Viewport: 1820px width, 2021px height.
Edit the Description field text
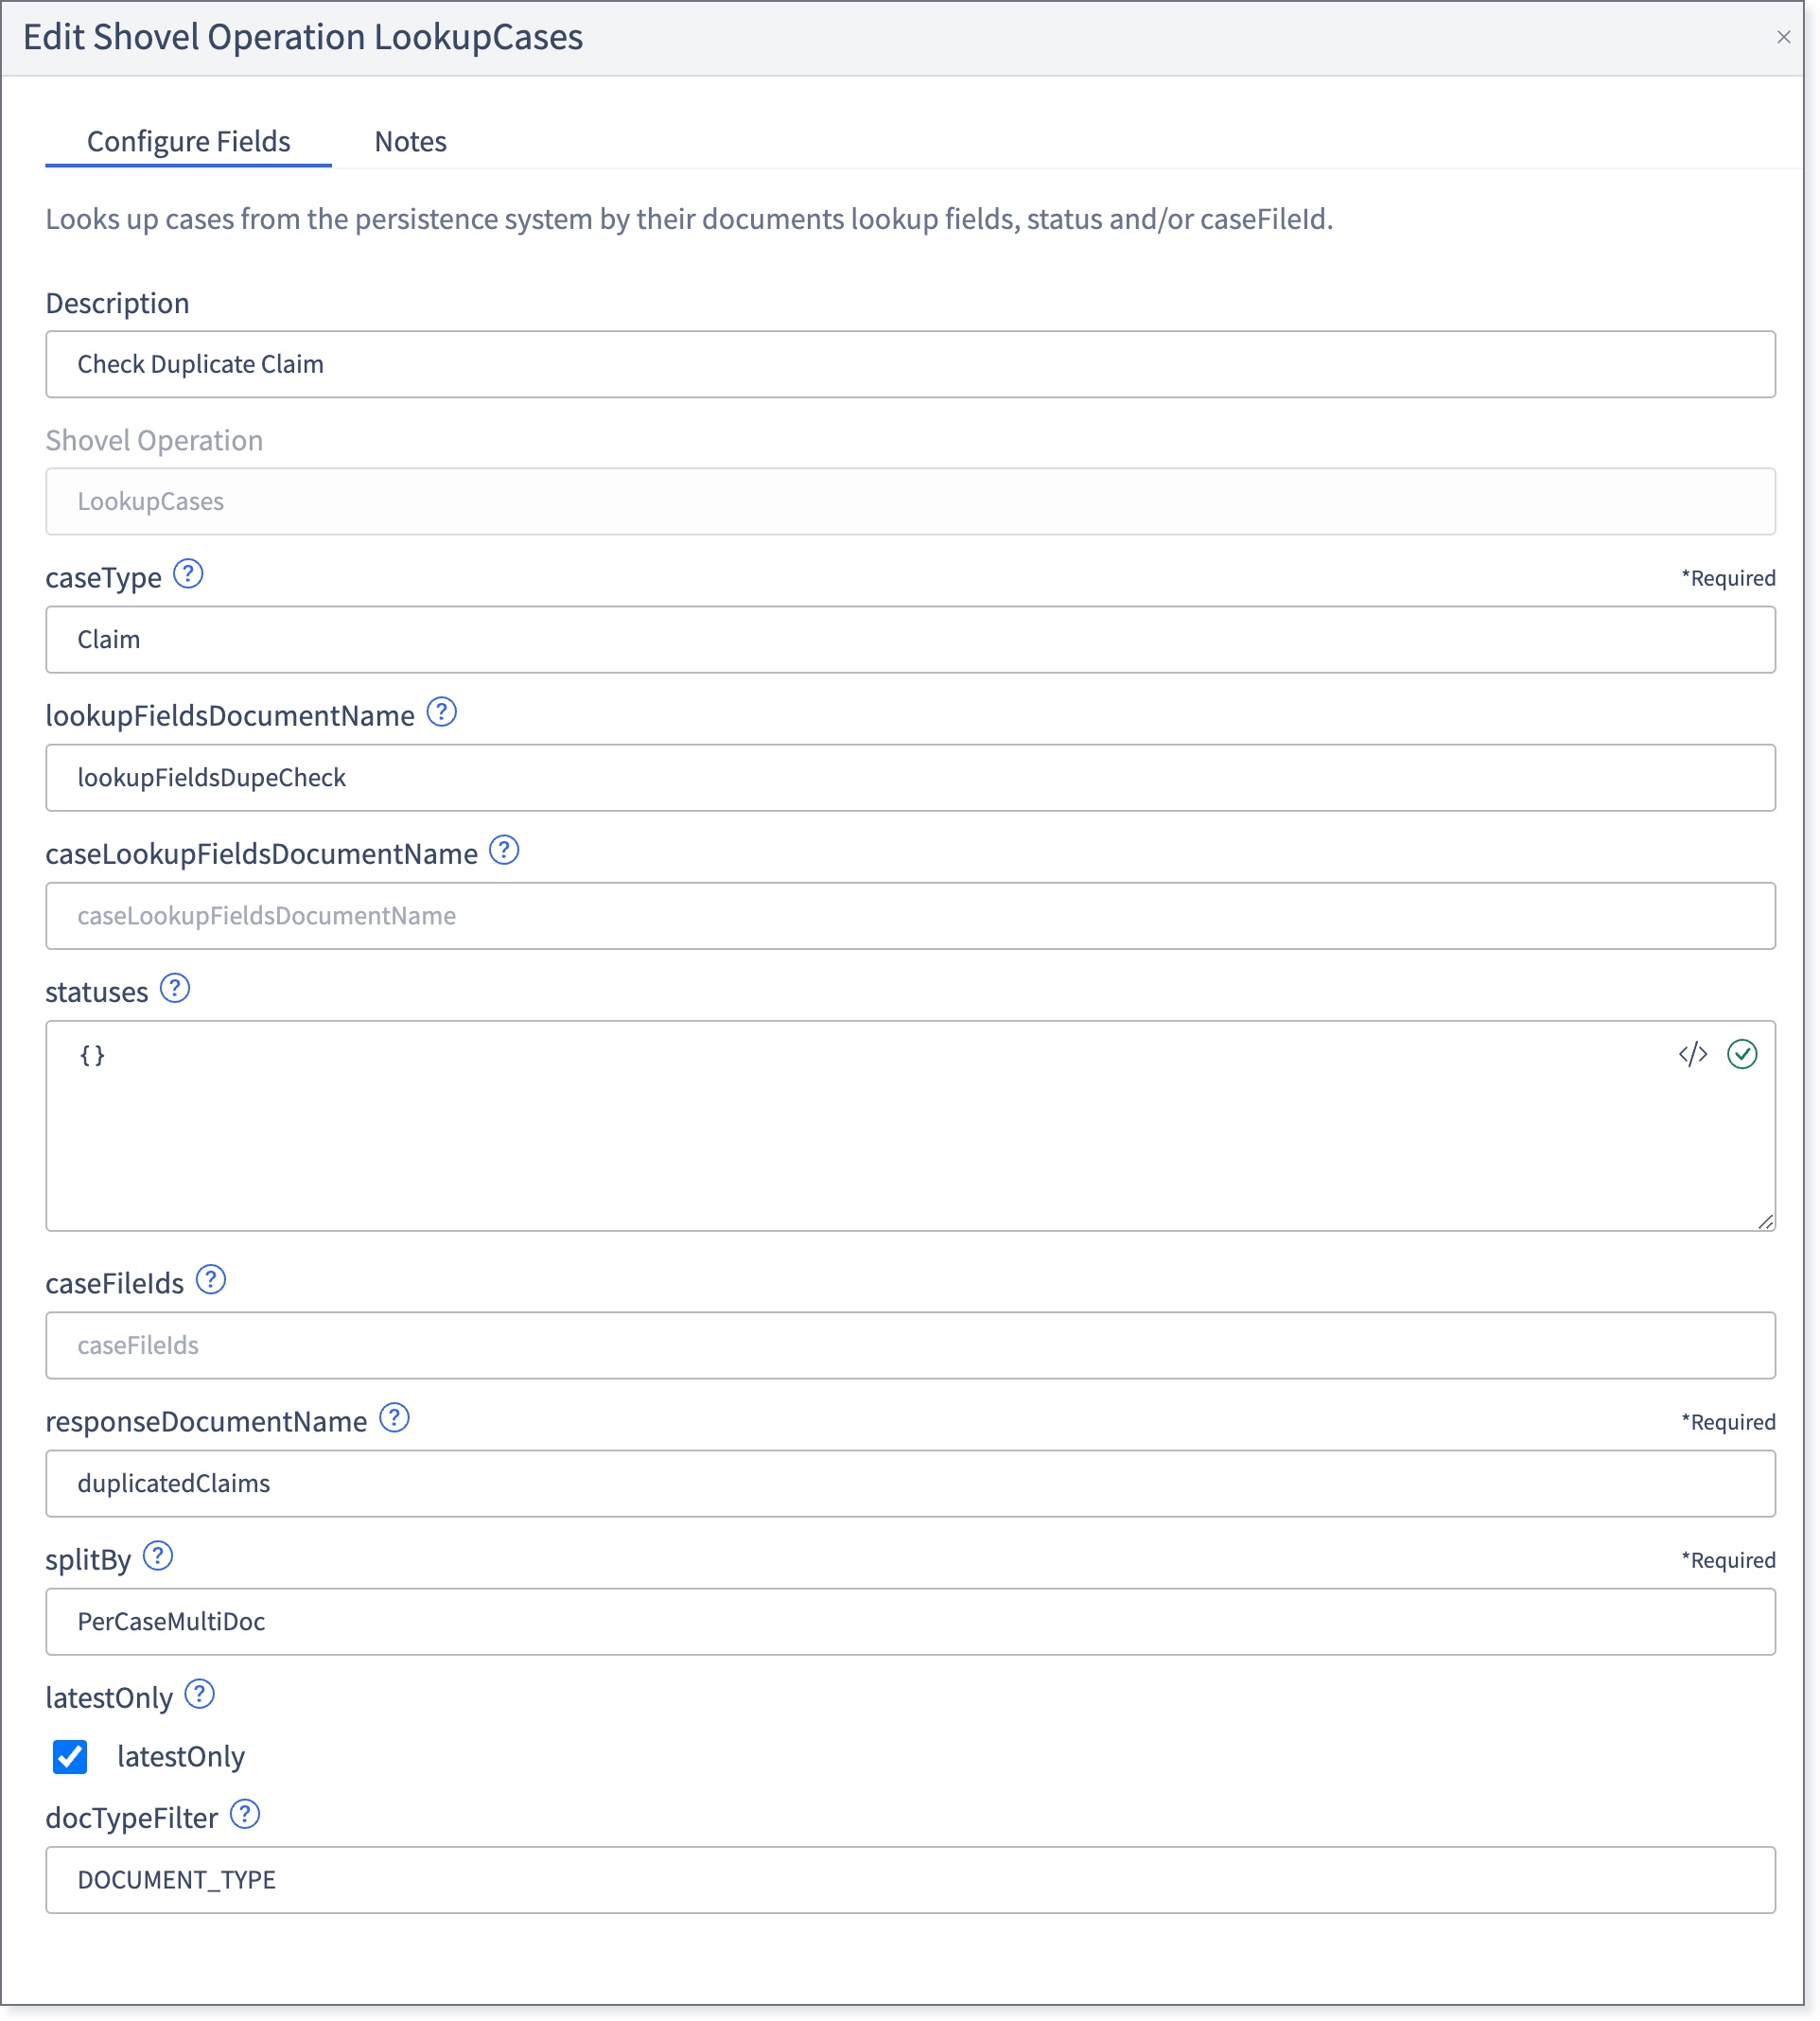pyautogui.click(x=910, y=364)
